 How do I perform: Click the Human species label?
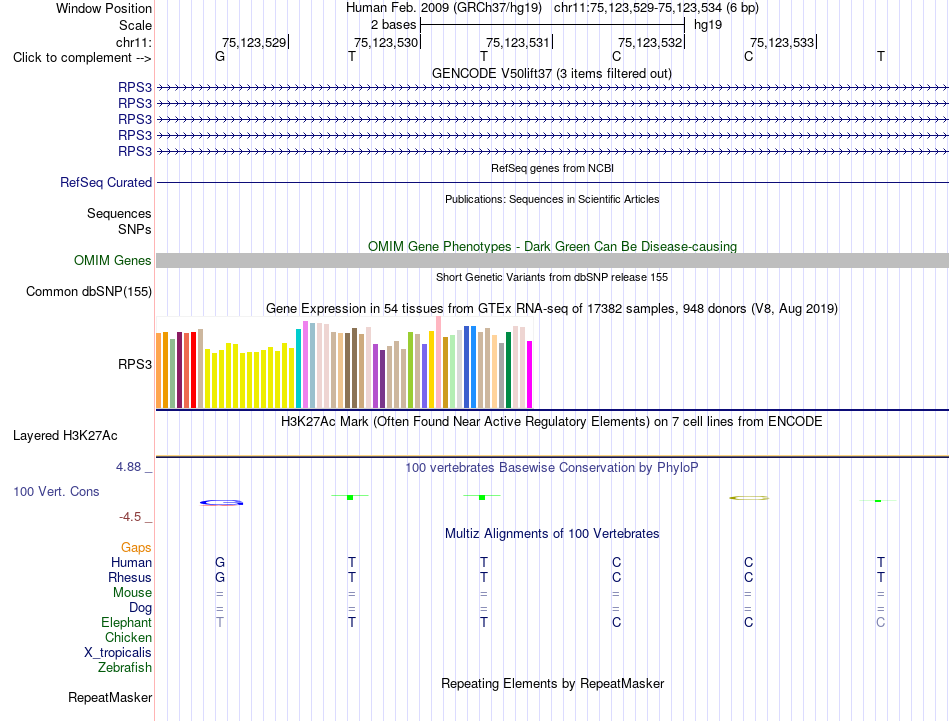[131, 562]
